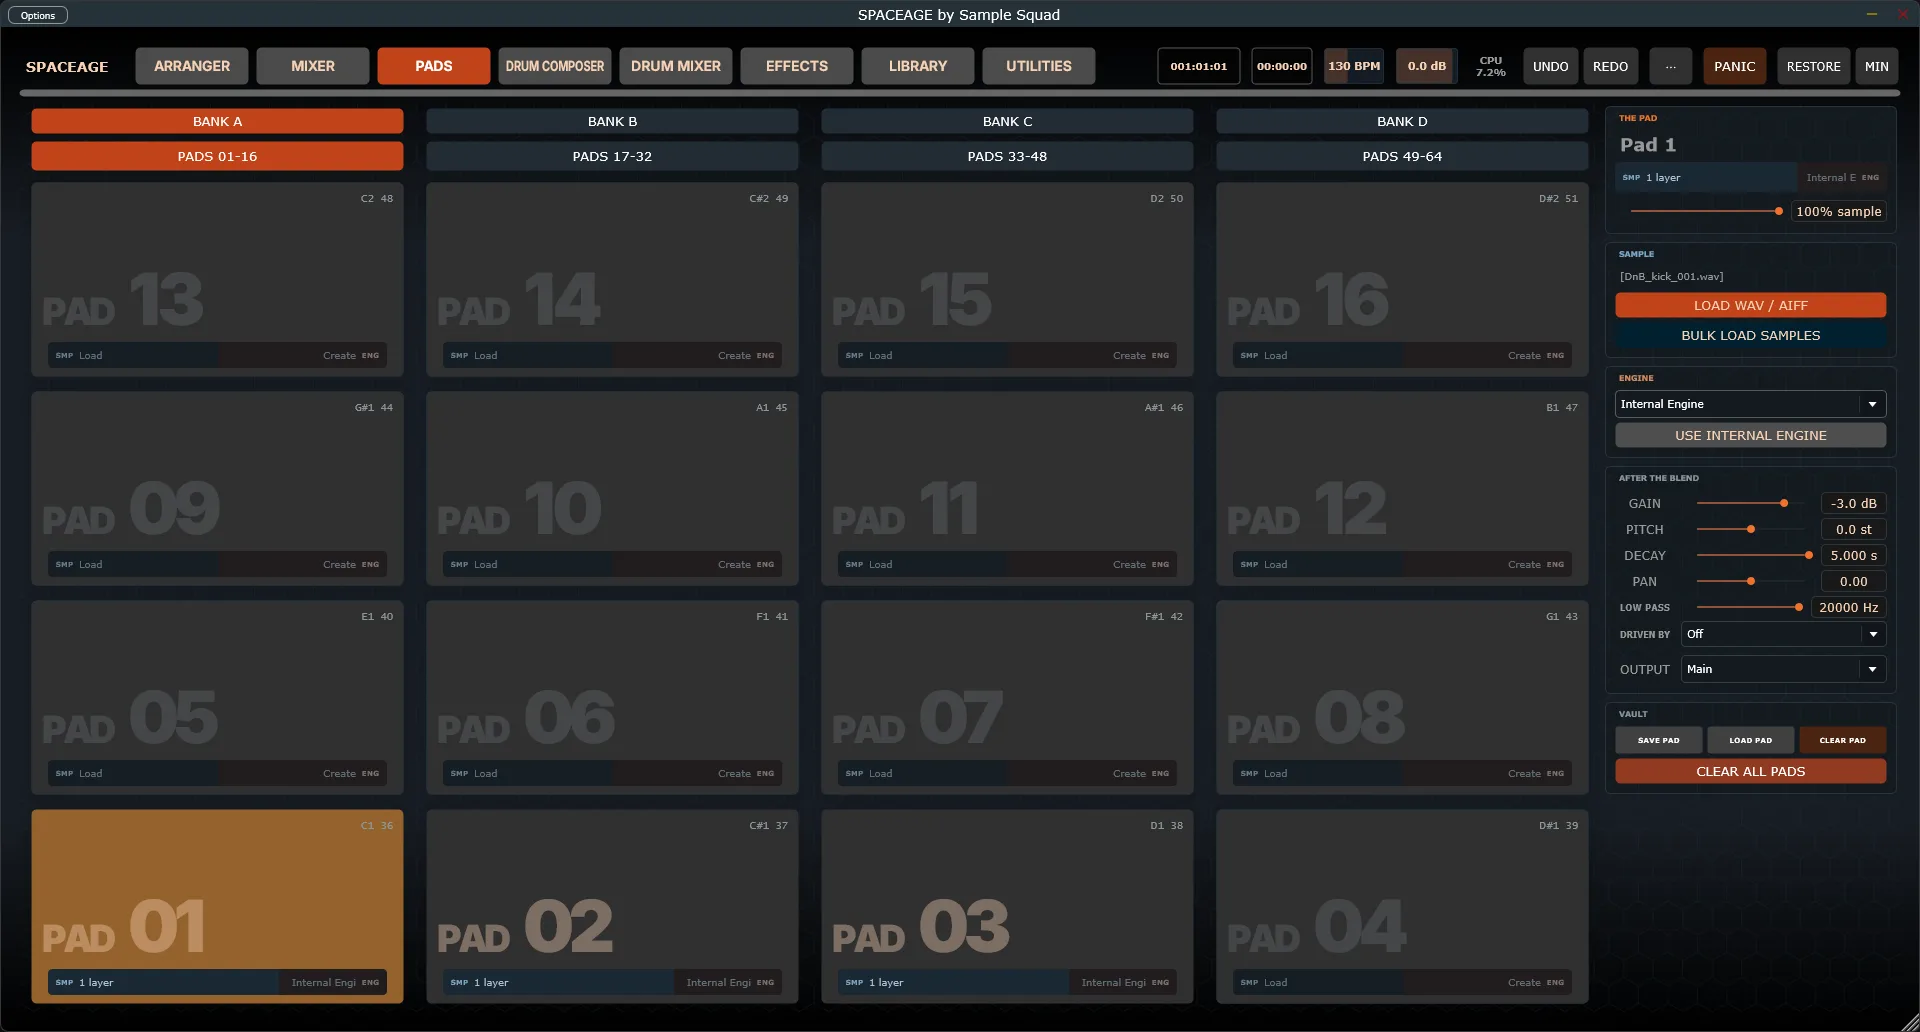
Task: Click SMP Load on PAD 05
Action: [133, 773]
